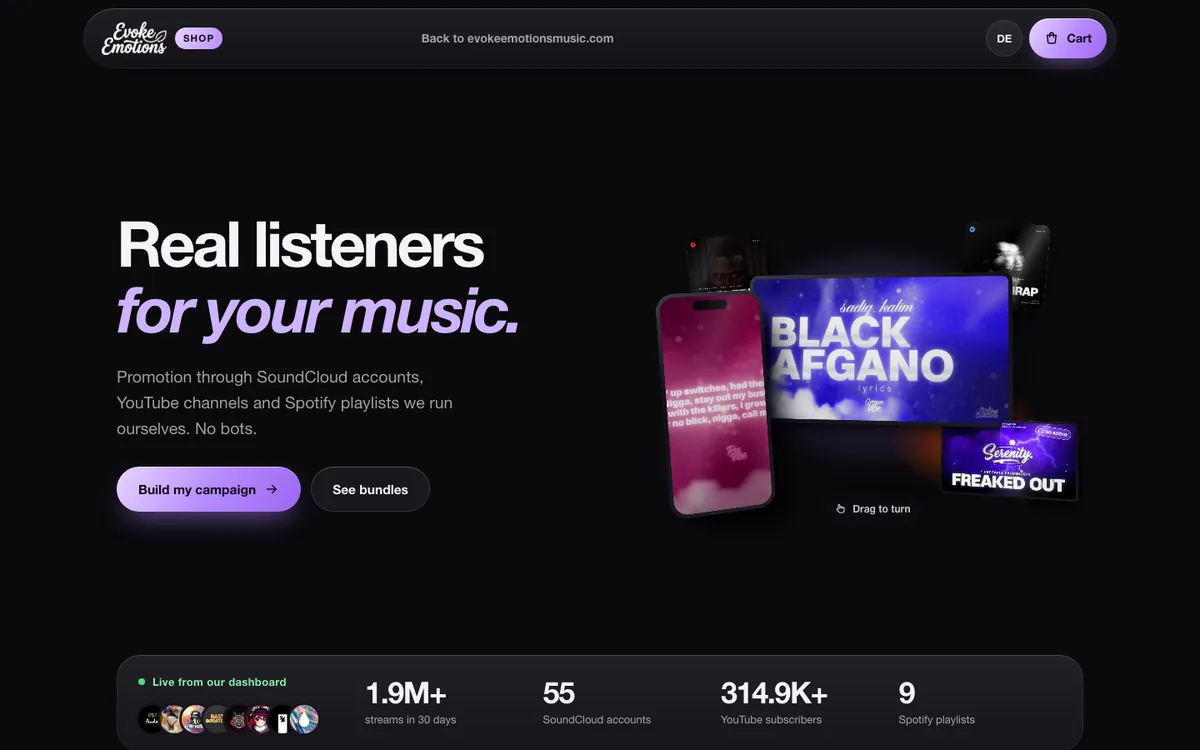Click the 1.9M+ streams figure

[406, 692]
